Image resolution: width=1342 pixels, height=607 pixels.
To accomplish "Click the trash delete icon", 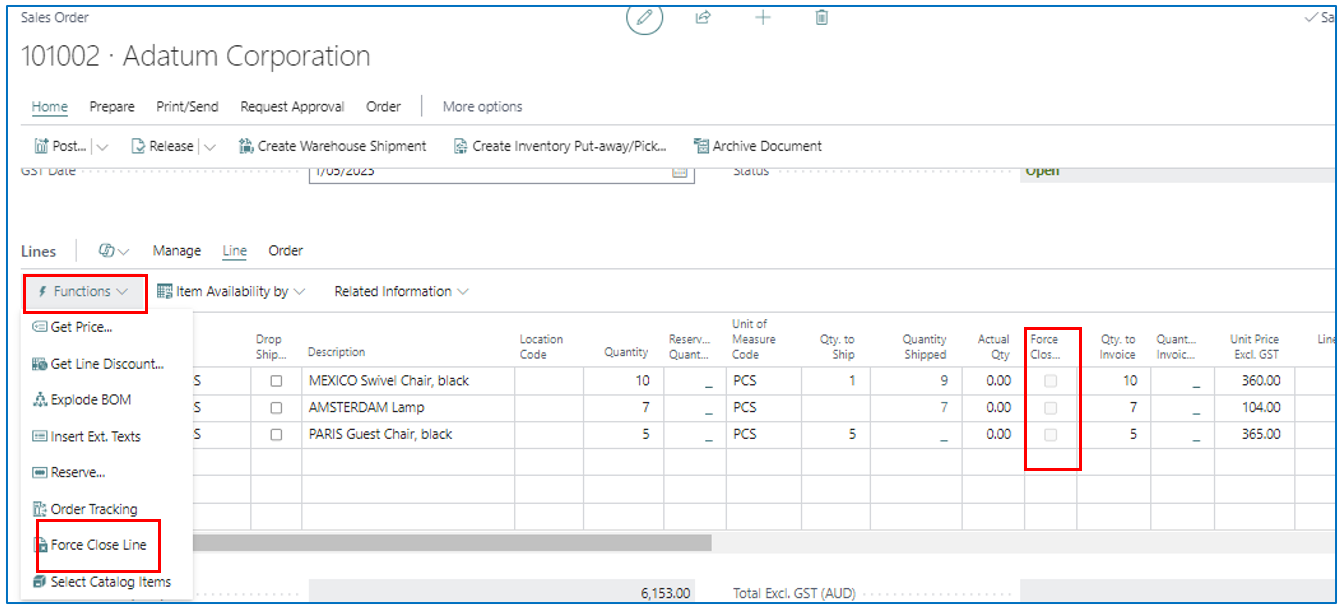I will click(x=821, y=17).
